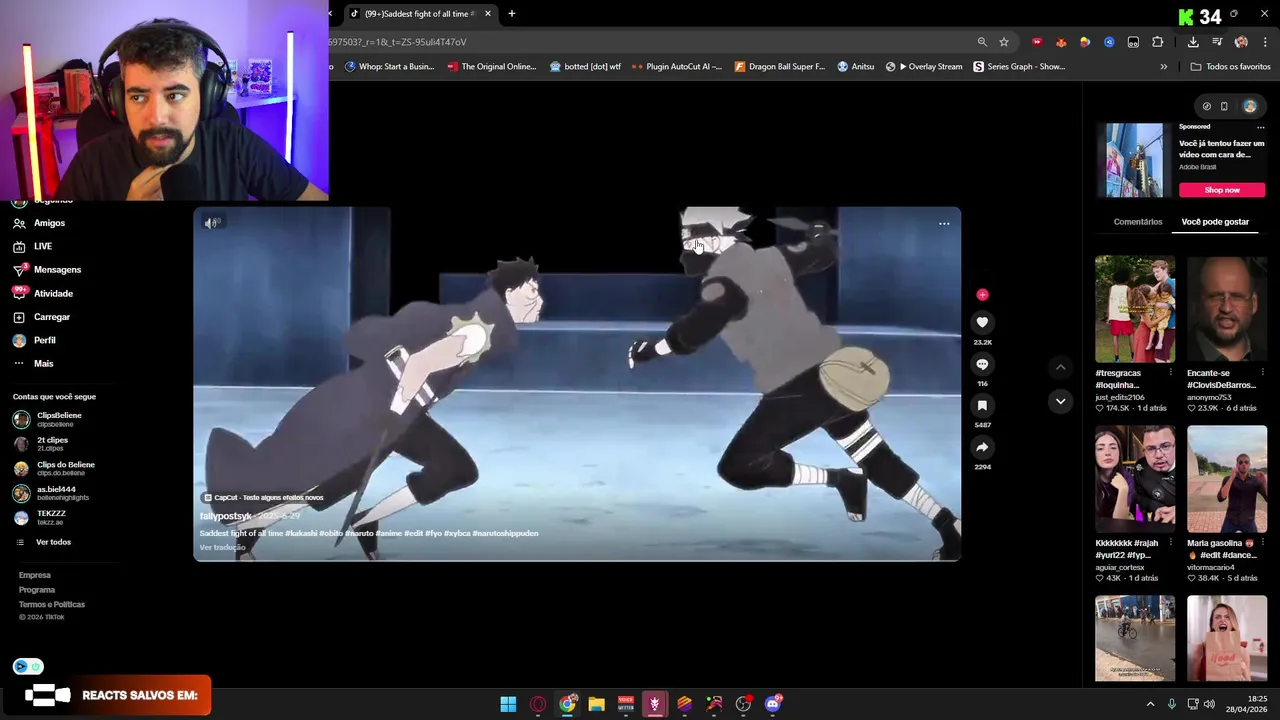Image resolution: width=1280 pixels, height=720 pixels.
Task: Open the Chrome three-dot menu
Action: [x=1266, y=42]
